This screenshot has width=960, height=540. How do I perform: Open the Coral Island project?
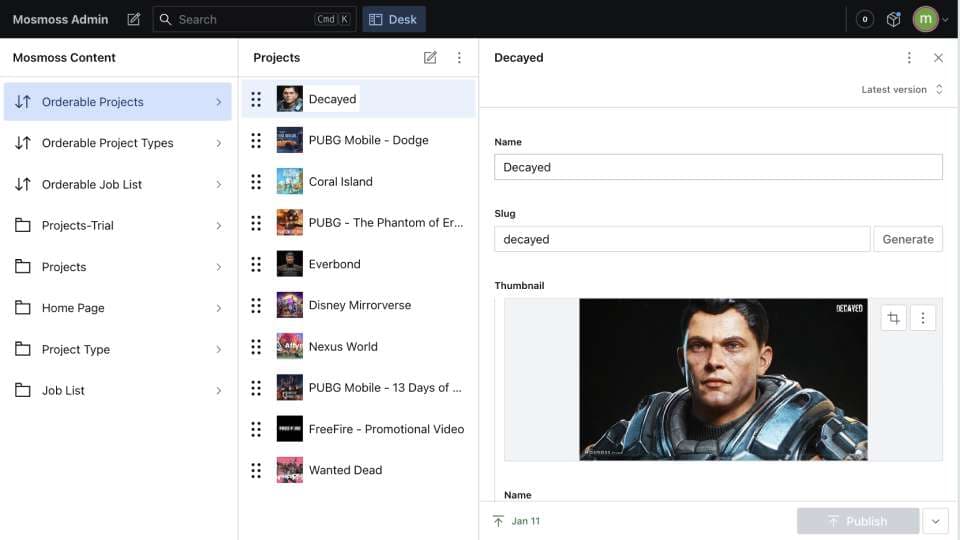[x=358, y=182]
